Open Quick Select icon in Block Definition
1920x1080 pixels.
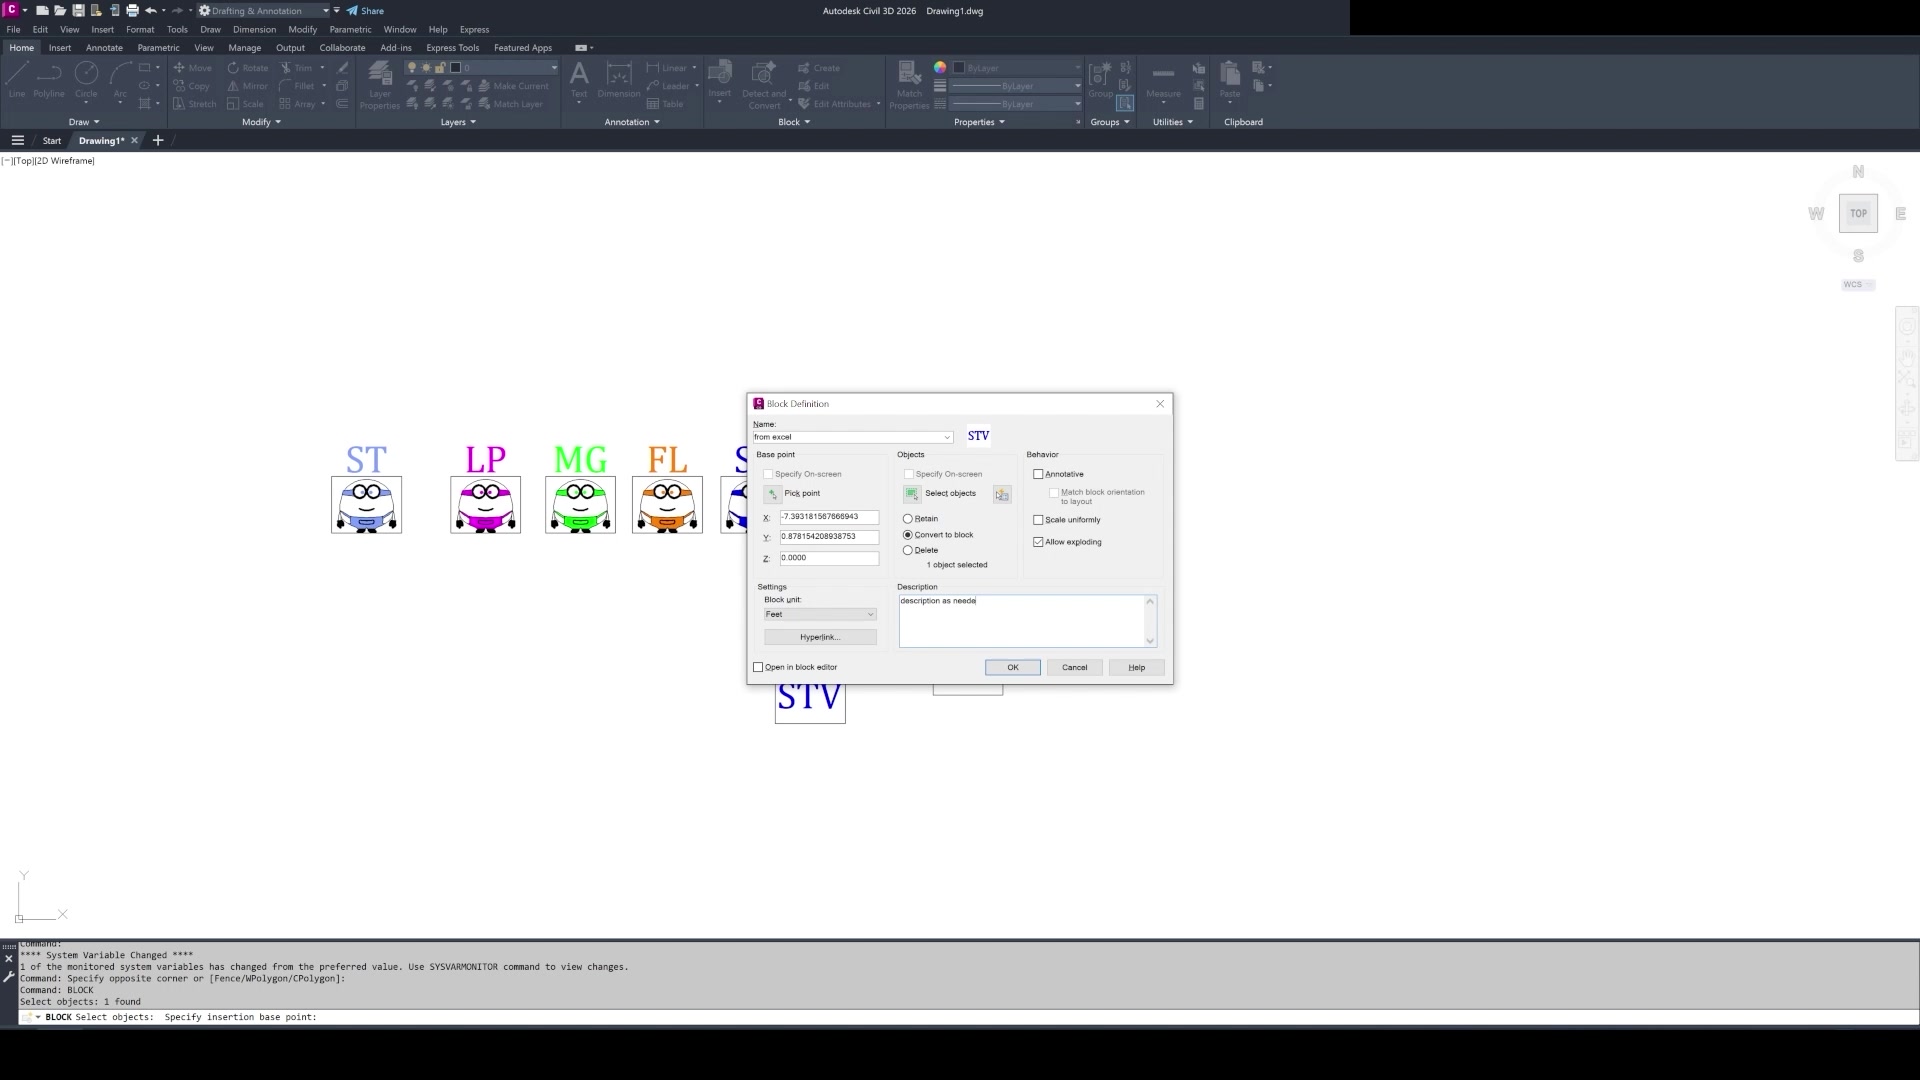pyautogui.click(x=1002, y=495)
